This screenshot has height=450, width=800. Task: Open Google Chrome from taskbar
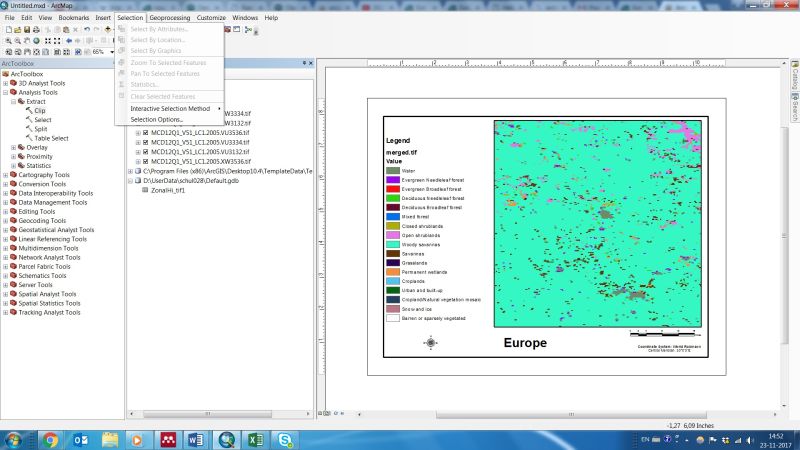click(50, 440)
